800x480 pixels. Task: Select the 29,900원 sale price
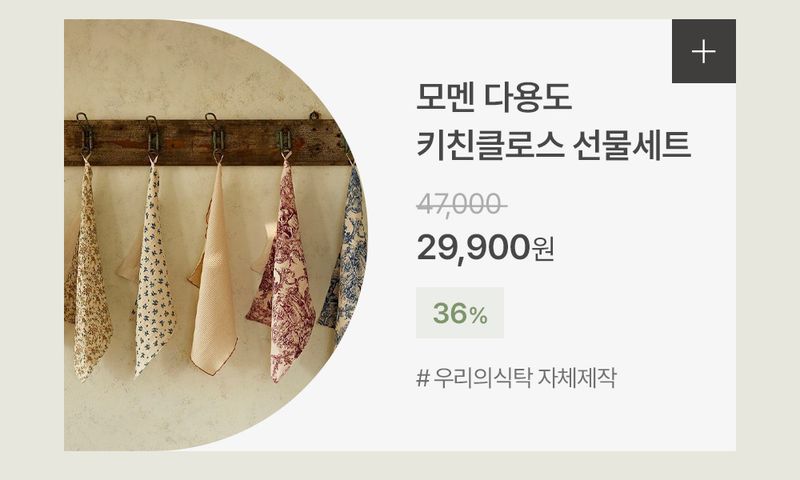[x=485, y=247]
